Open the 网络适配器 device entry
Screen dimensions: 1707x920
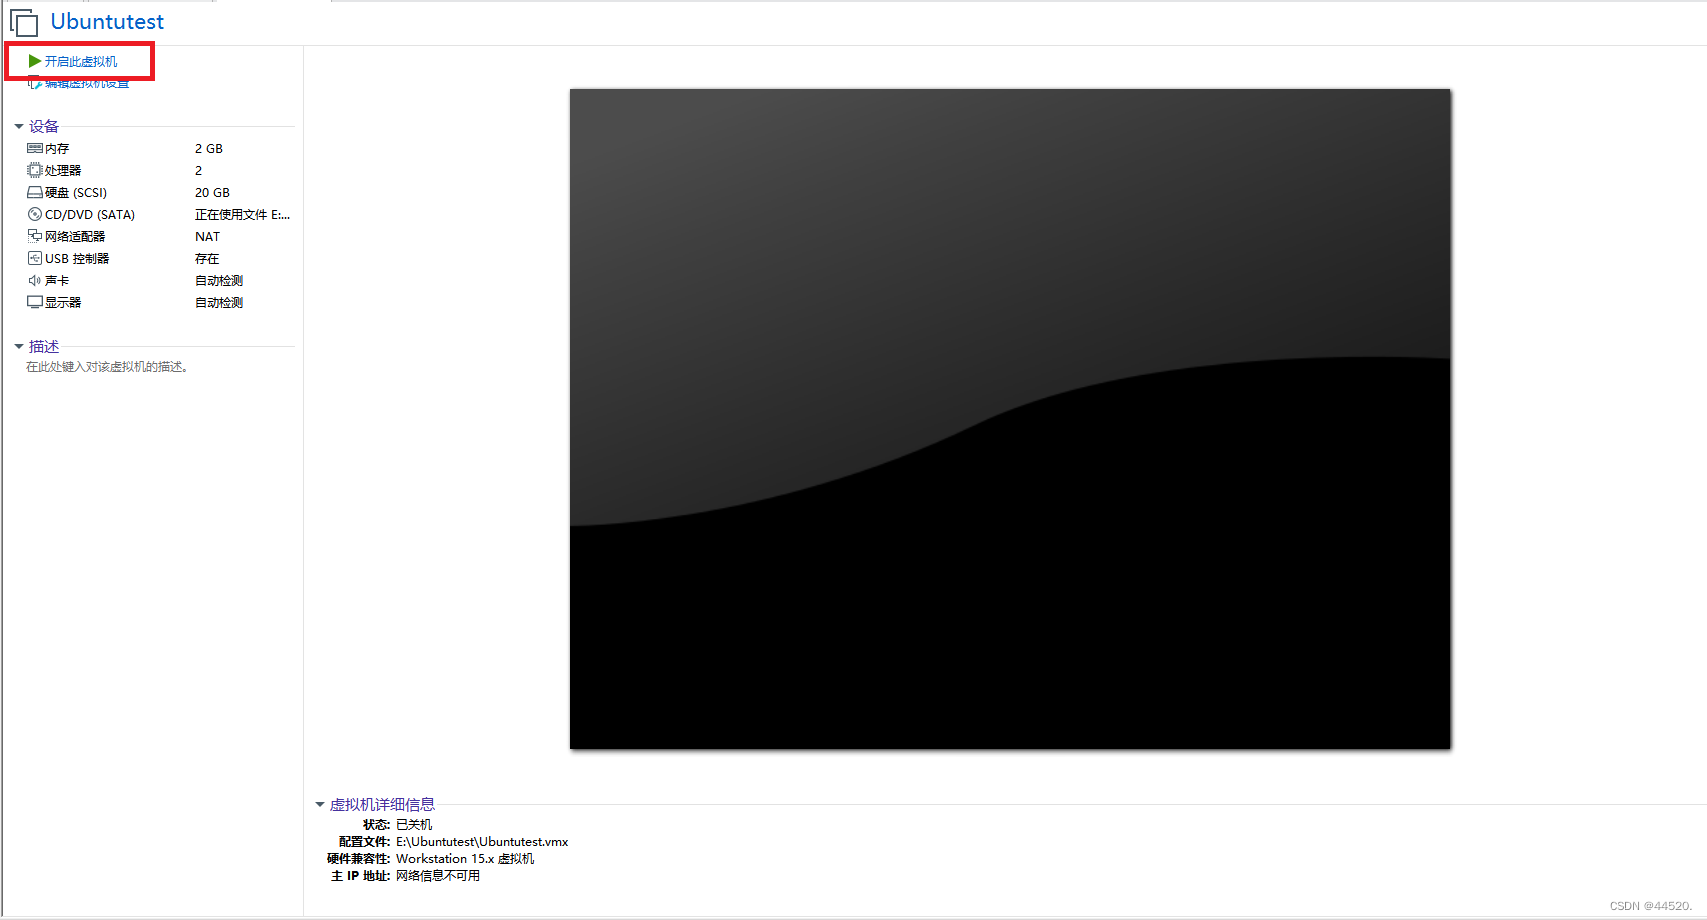[x=75, y=237]
